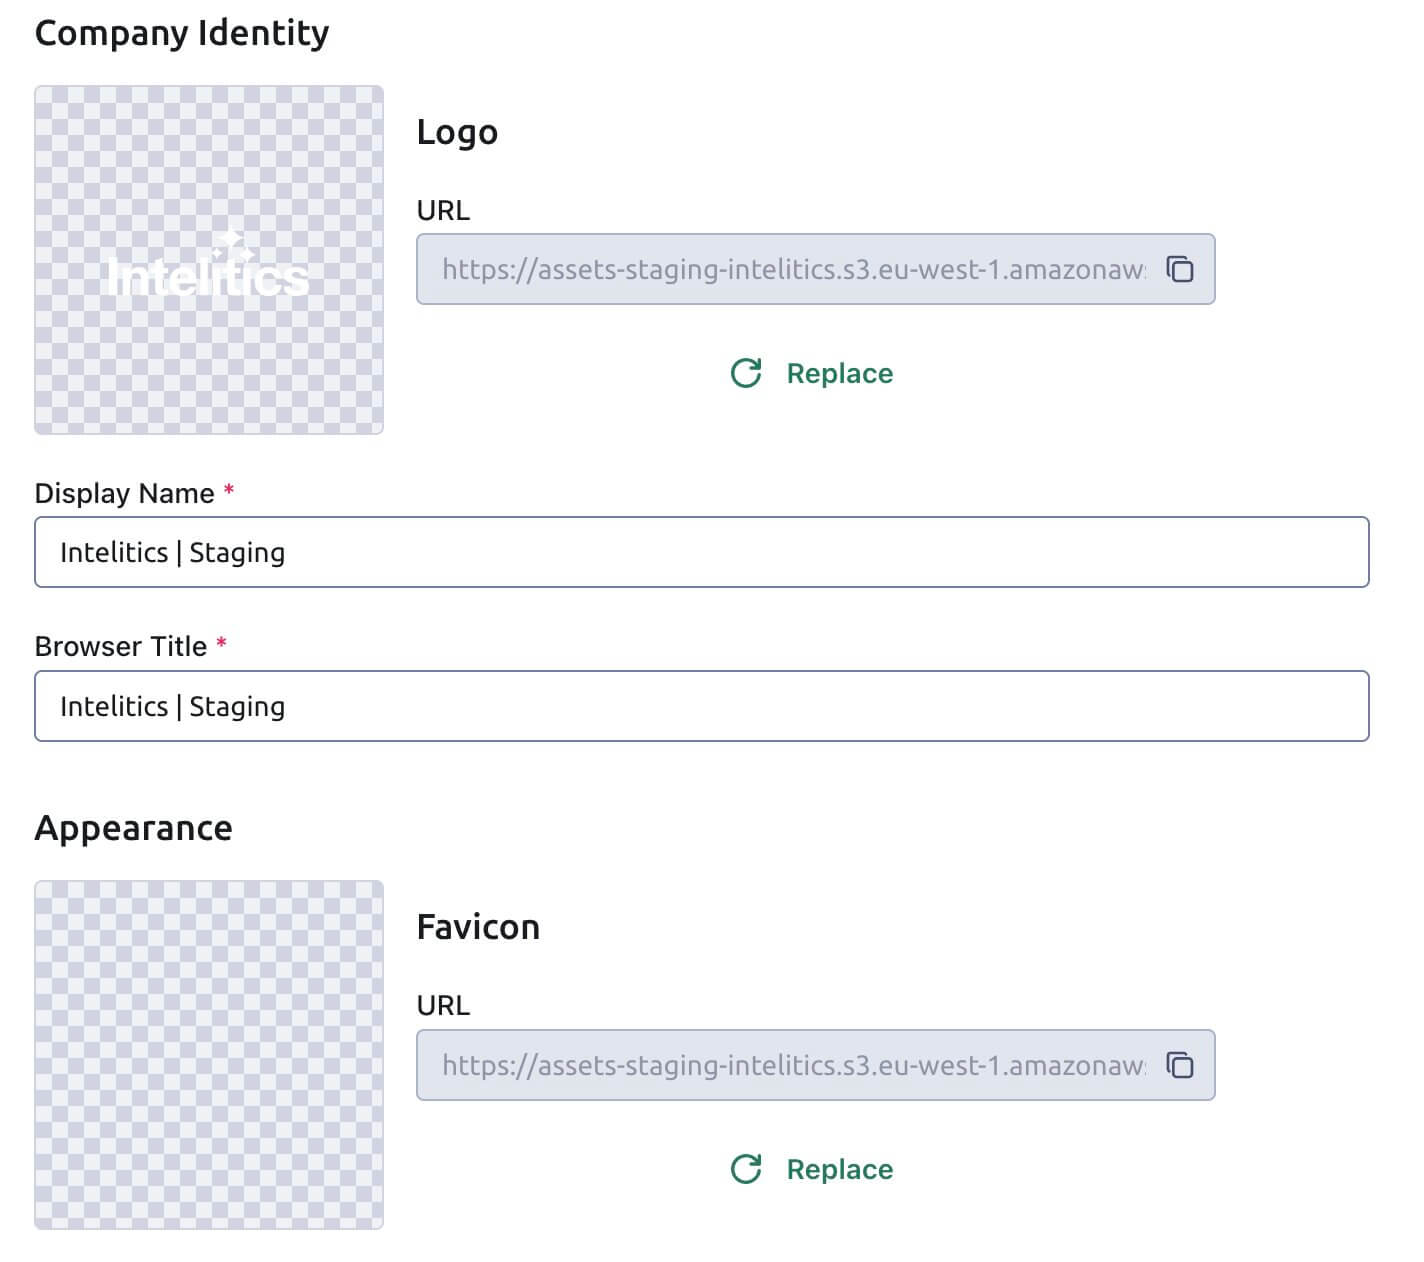Open the Intelitics logo preview thumbnail
This screenshot has height=1262, width=1424.
tap(209, 260)
